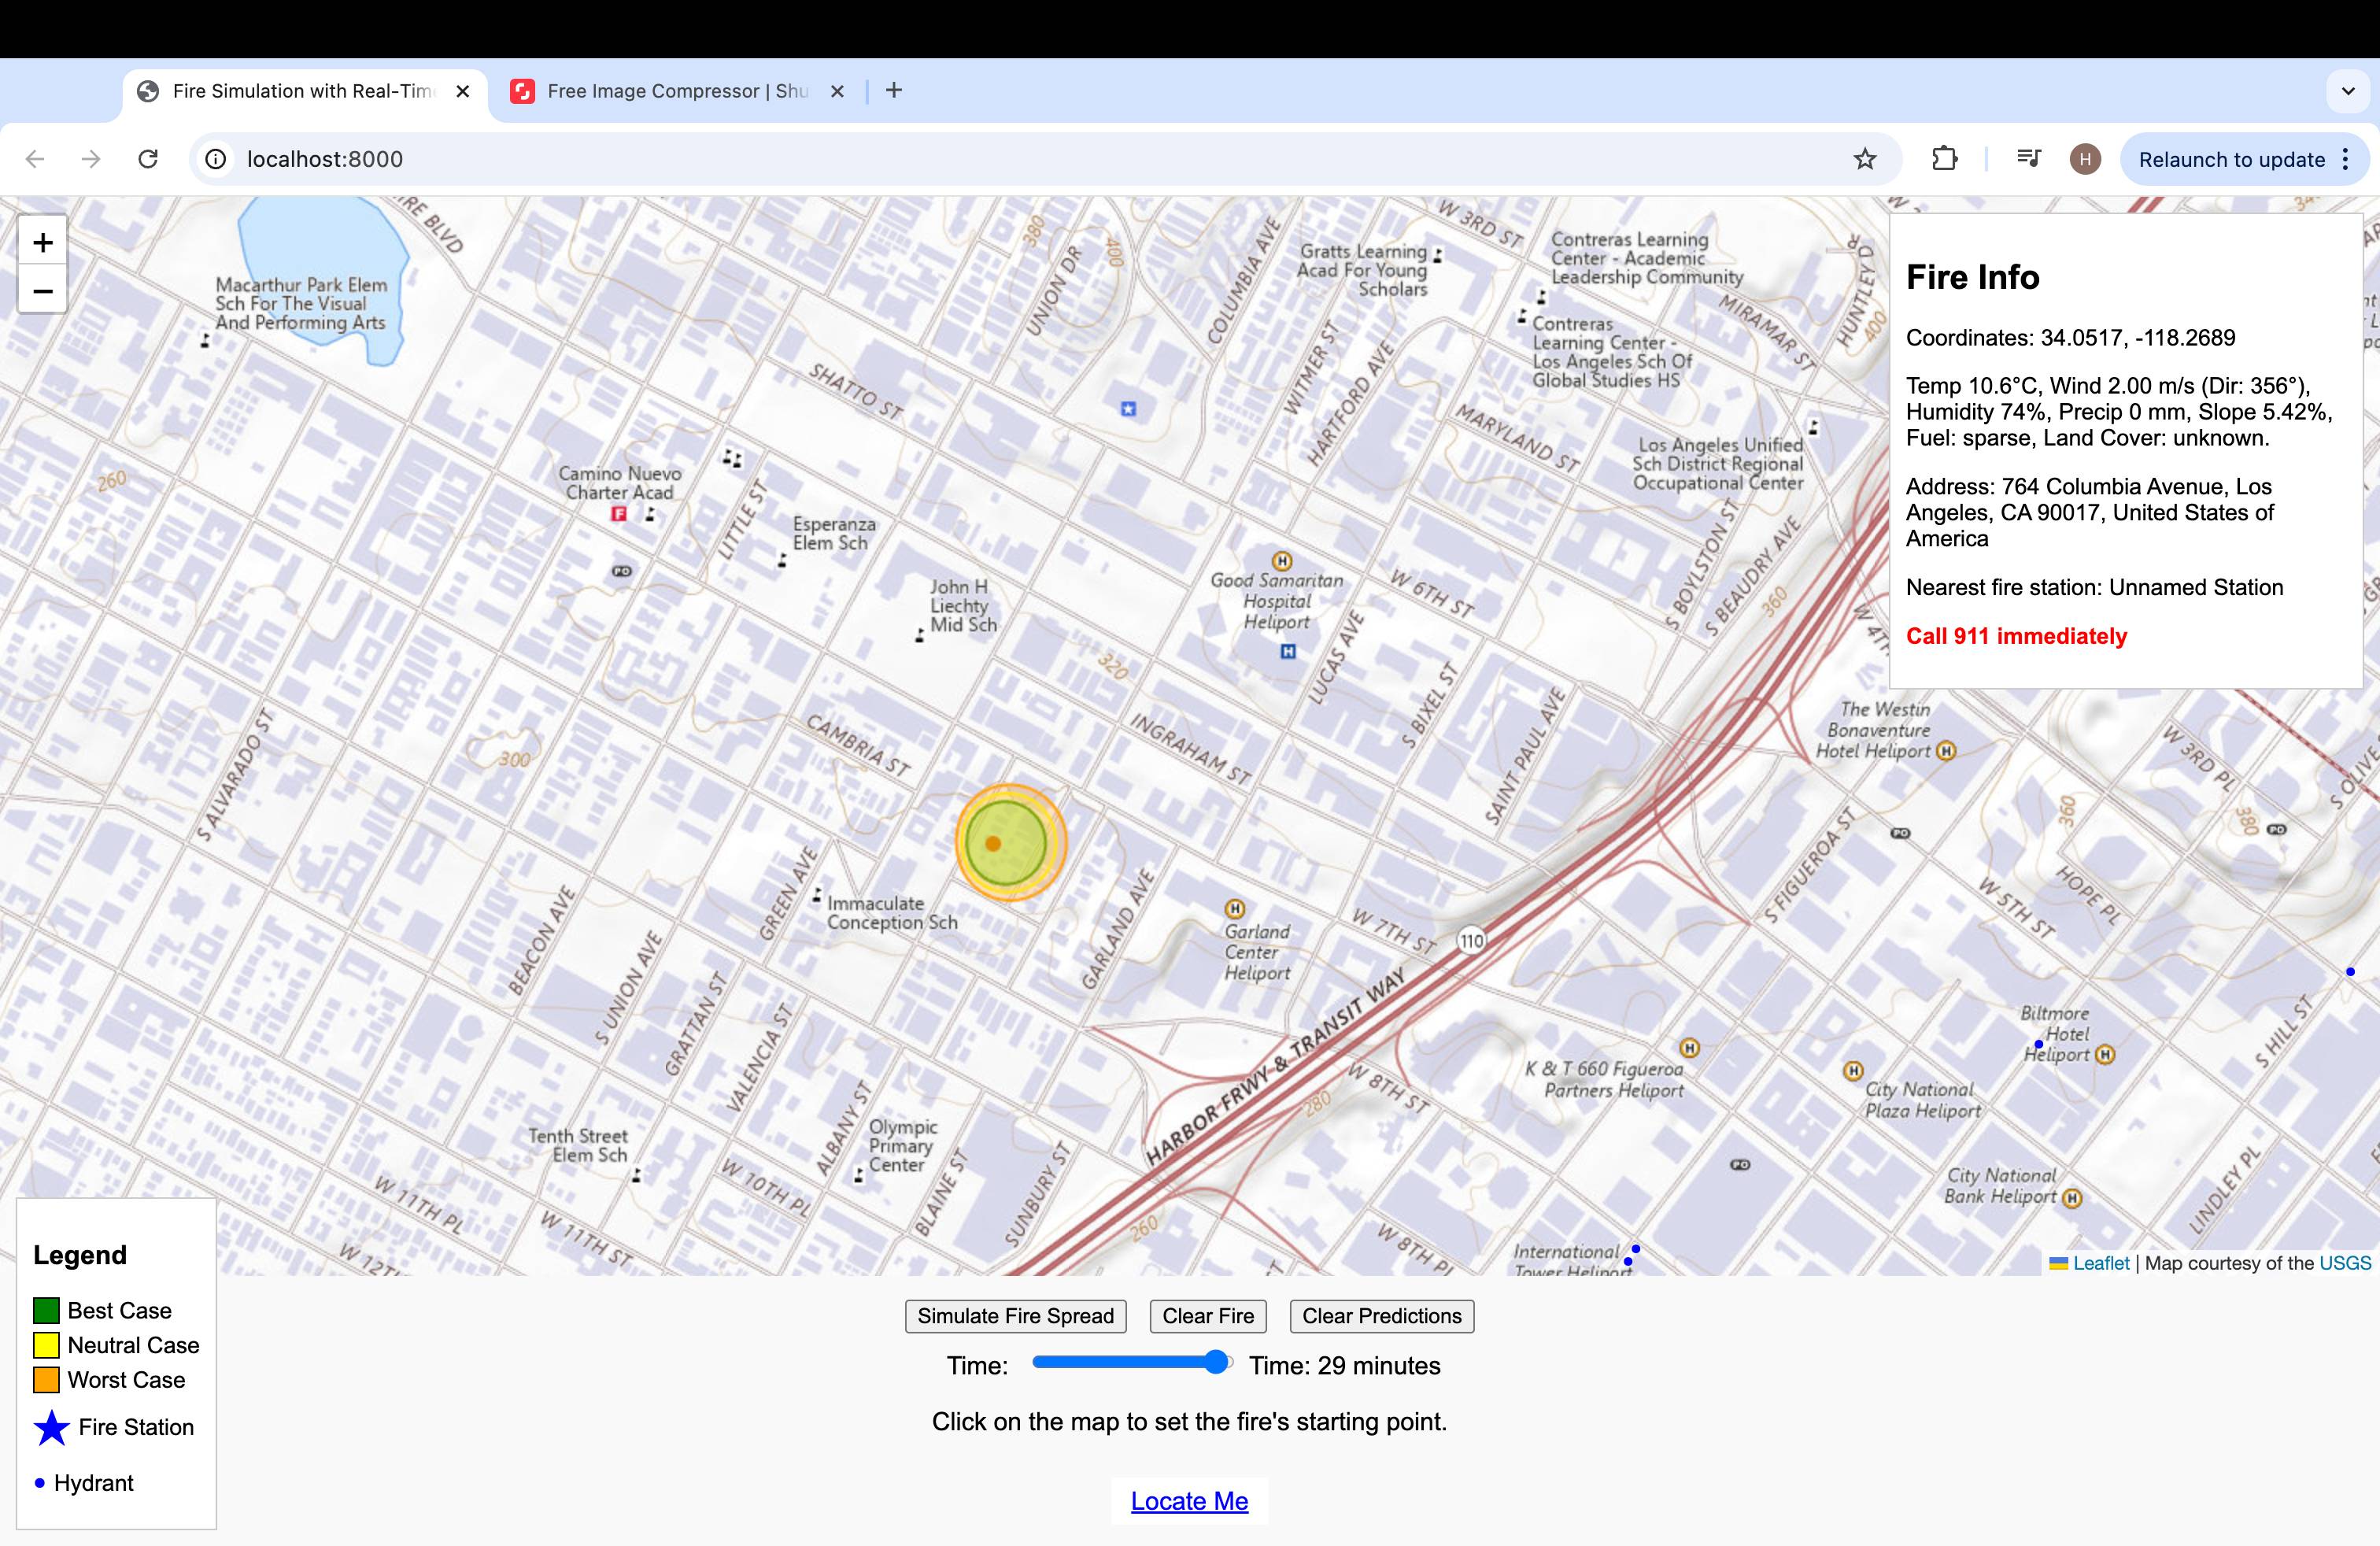
Task: Open a new browser tab
Action: coord(894,91)
